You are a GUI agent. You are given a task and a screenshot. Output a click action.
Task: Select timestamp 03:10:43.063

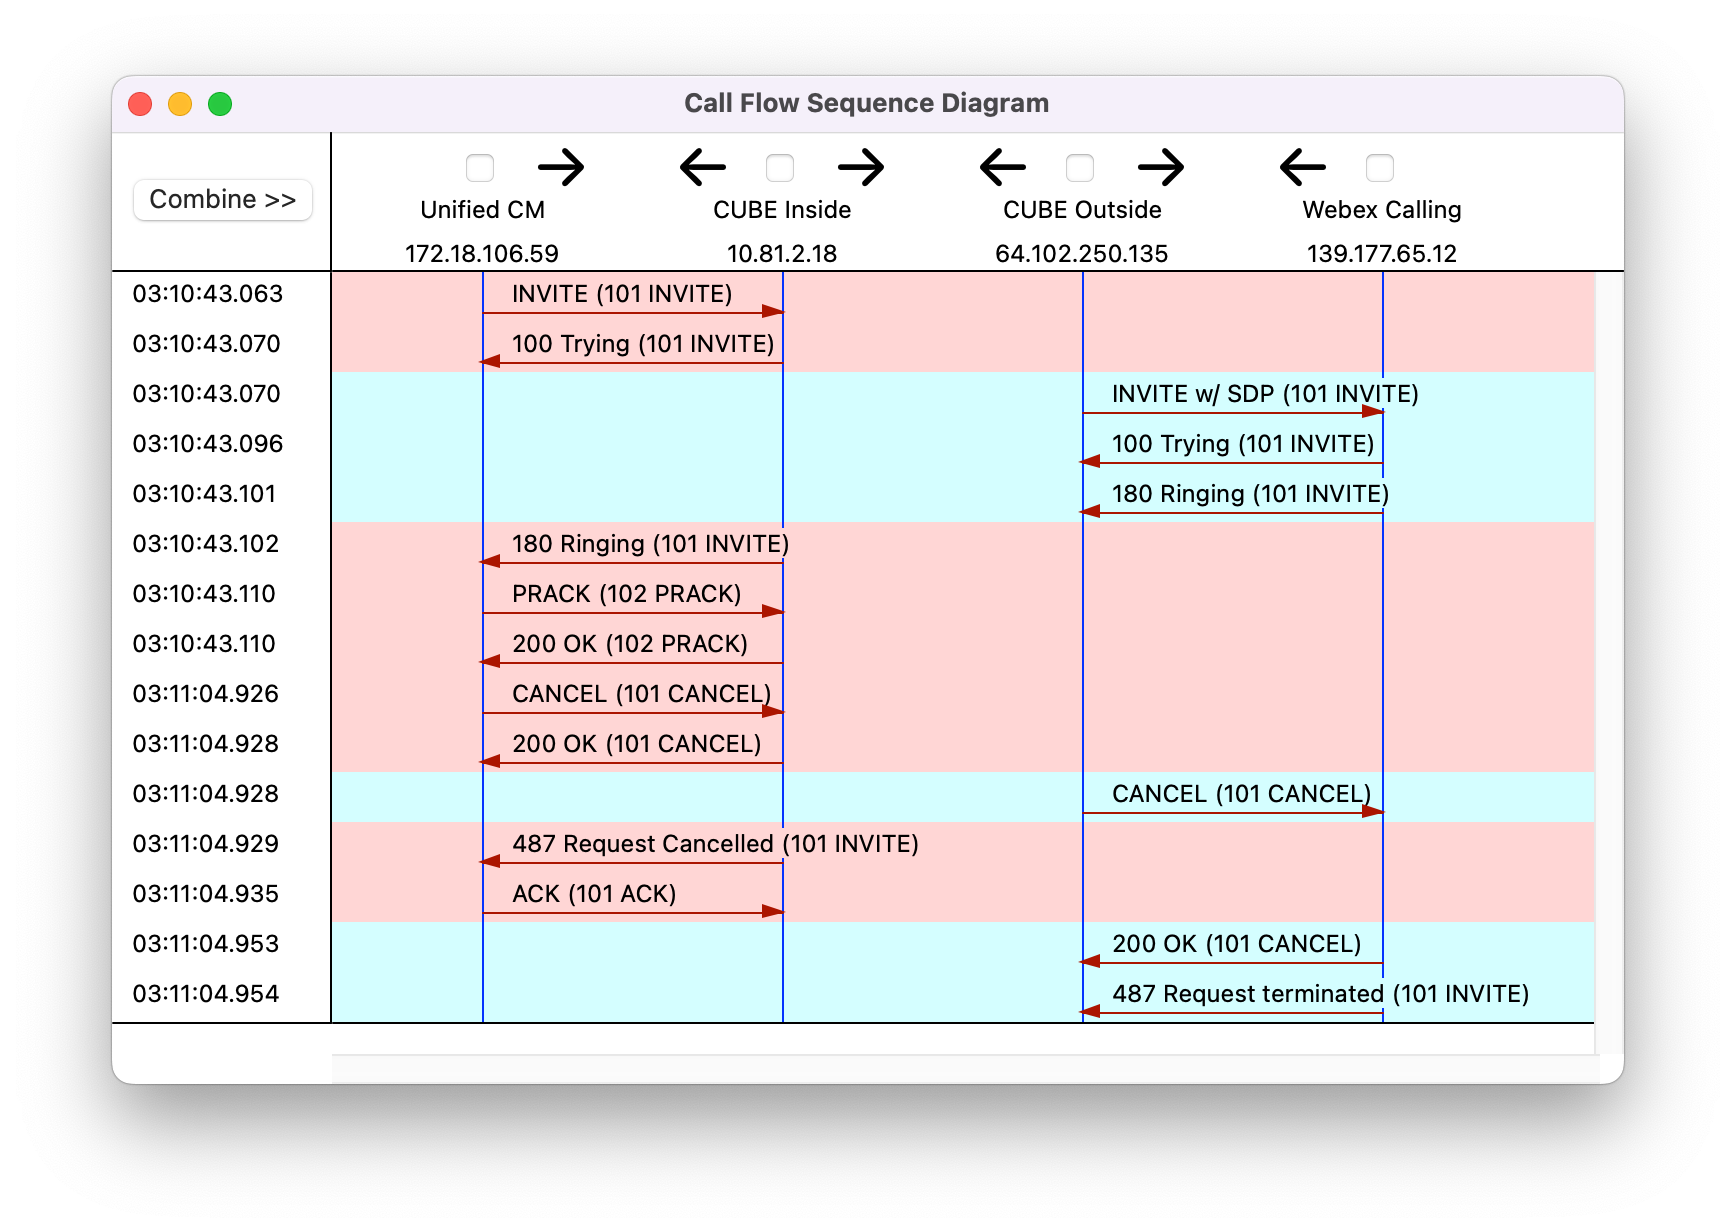[208, 294]
